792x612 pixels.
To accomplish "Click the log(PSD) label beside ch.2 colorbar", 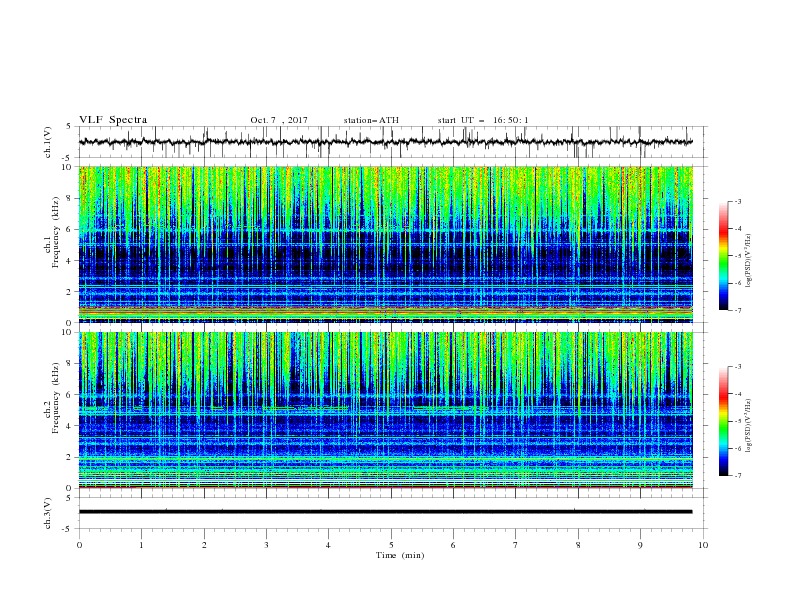I will click(x=748, y=426).
